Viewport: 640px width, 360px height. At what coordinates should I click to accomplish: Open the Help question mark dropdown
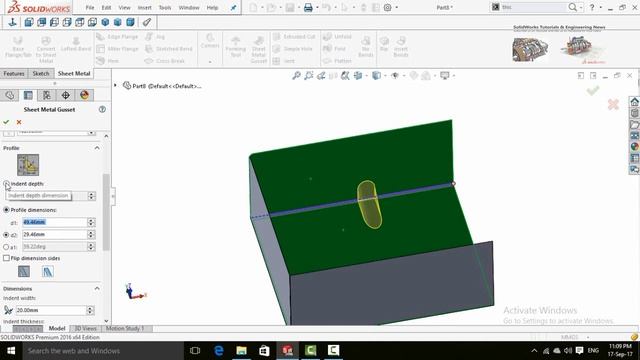[x=601, y=7]
